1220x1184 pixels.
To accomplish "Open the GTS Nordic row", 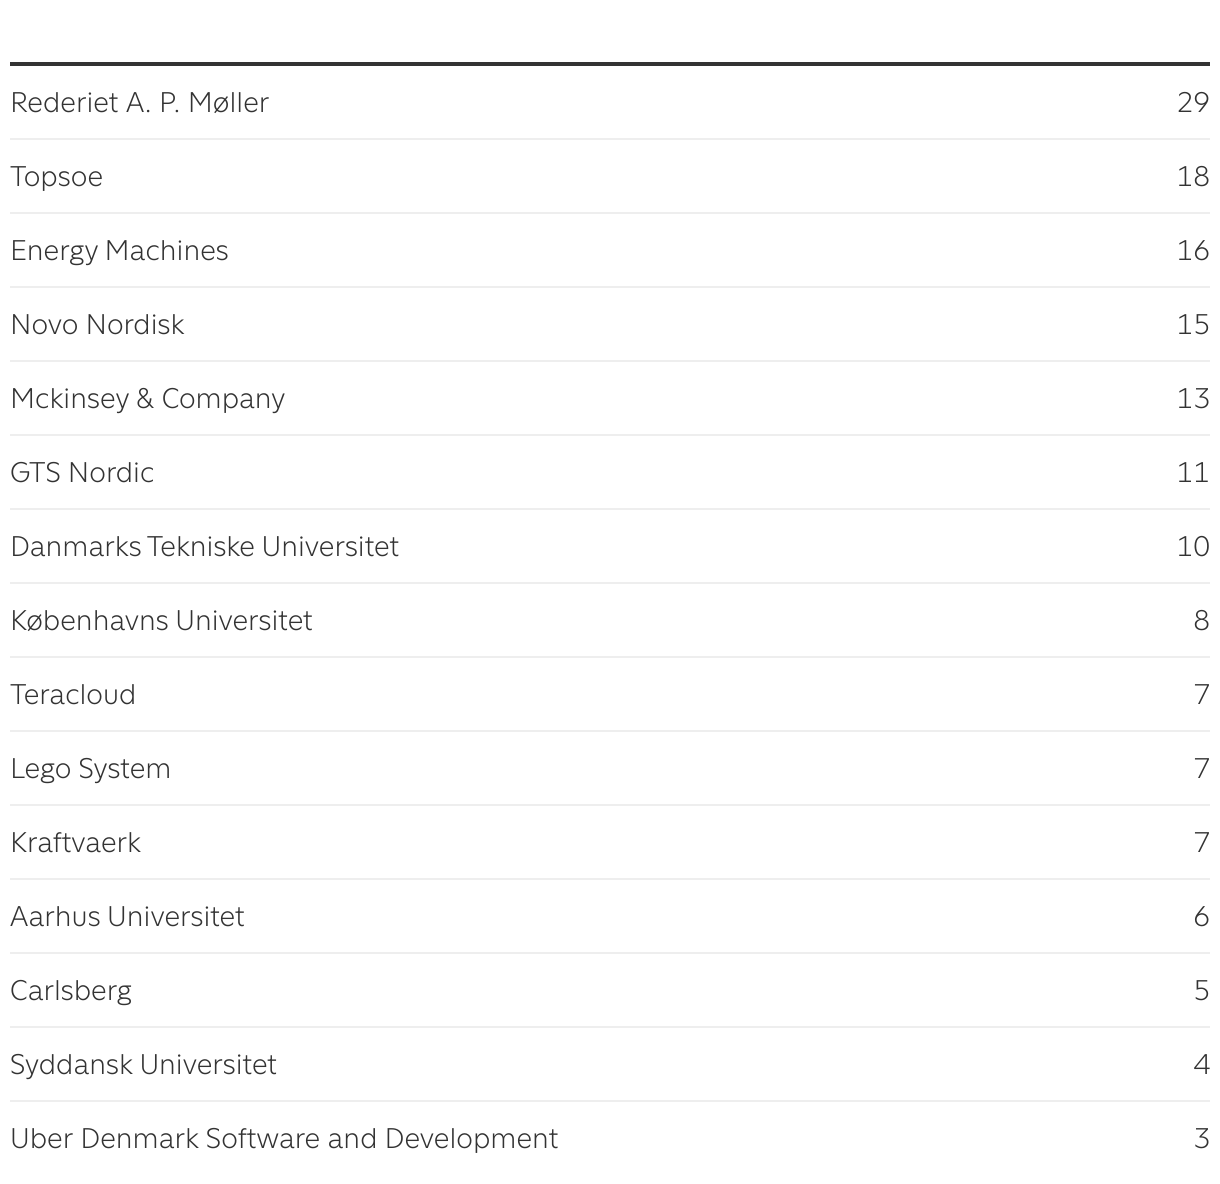I will 82,473.
